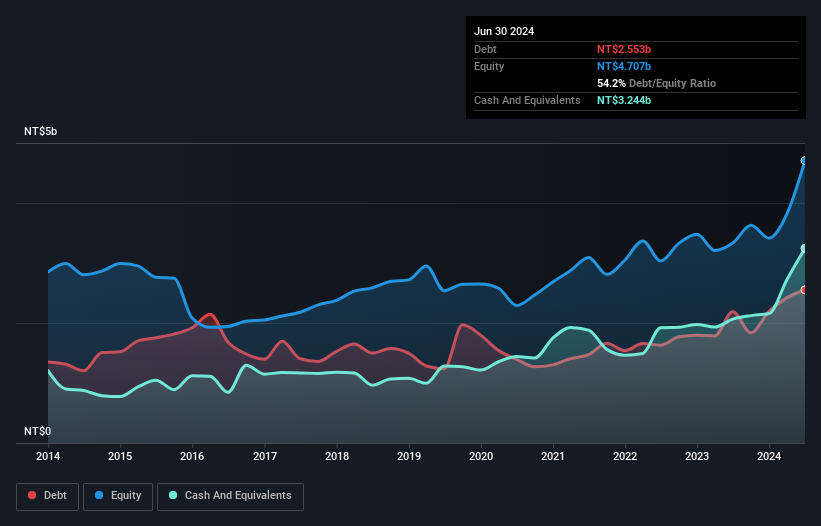The width and height of the screenshot is (821, 526).
Task: Click the 2019 x-axis label
Action: pos(409,456)
